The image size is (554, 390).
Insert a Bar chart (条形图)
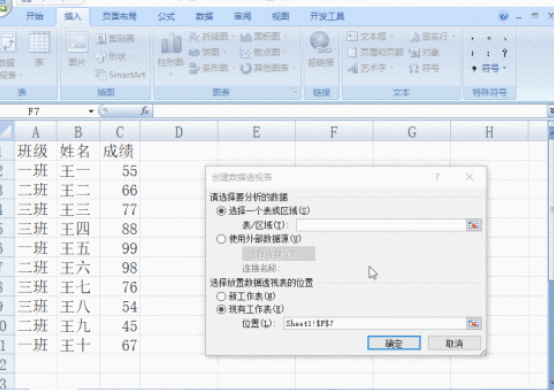(x=211, y=68)
